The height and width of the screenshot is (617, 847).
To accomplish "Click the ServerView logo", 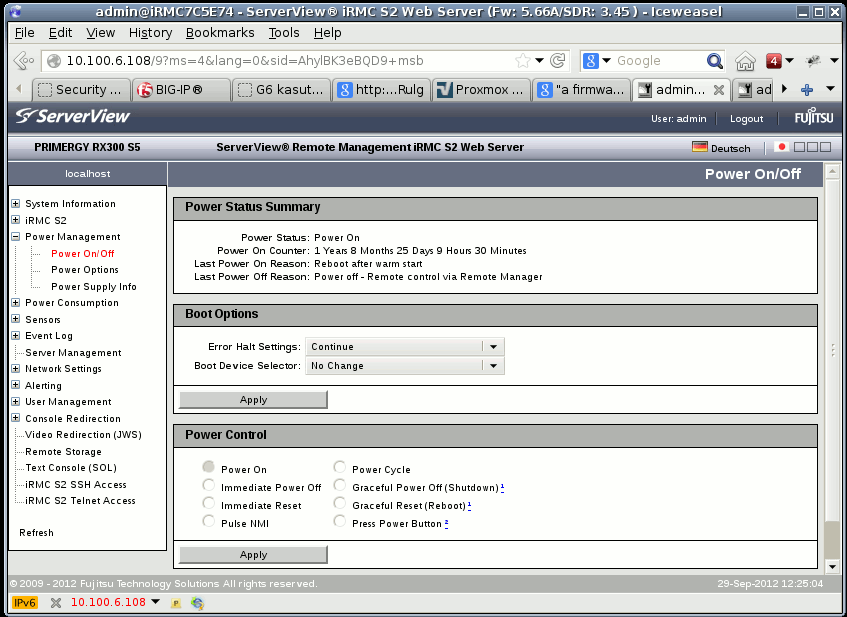I will pyautogui.click(x=73, y=116).
